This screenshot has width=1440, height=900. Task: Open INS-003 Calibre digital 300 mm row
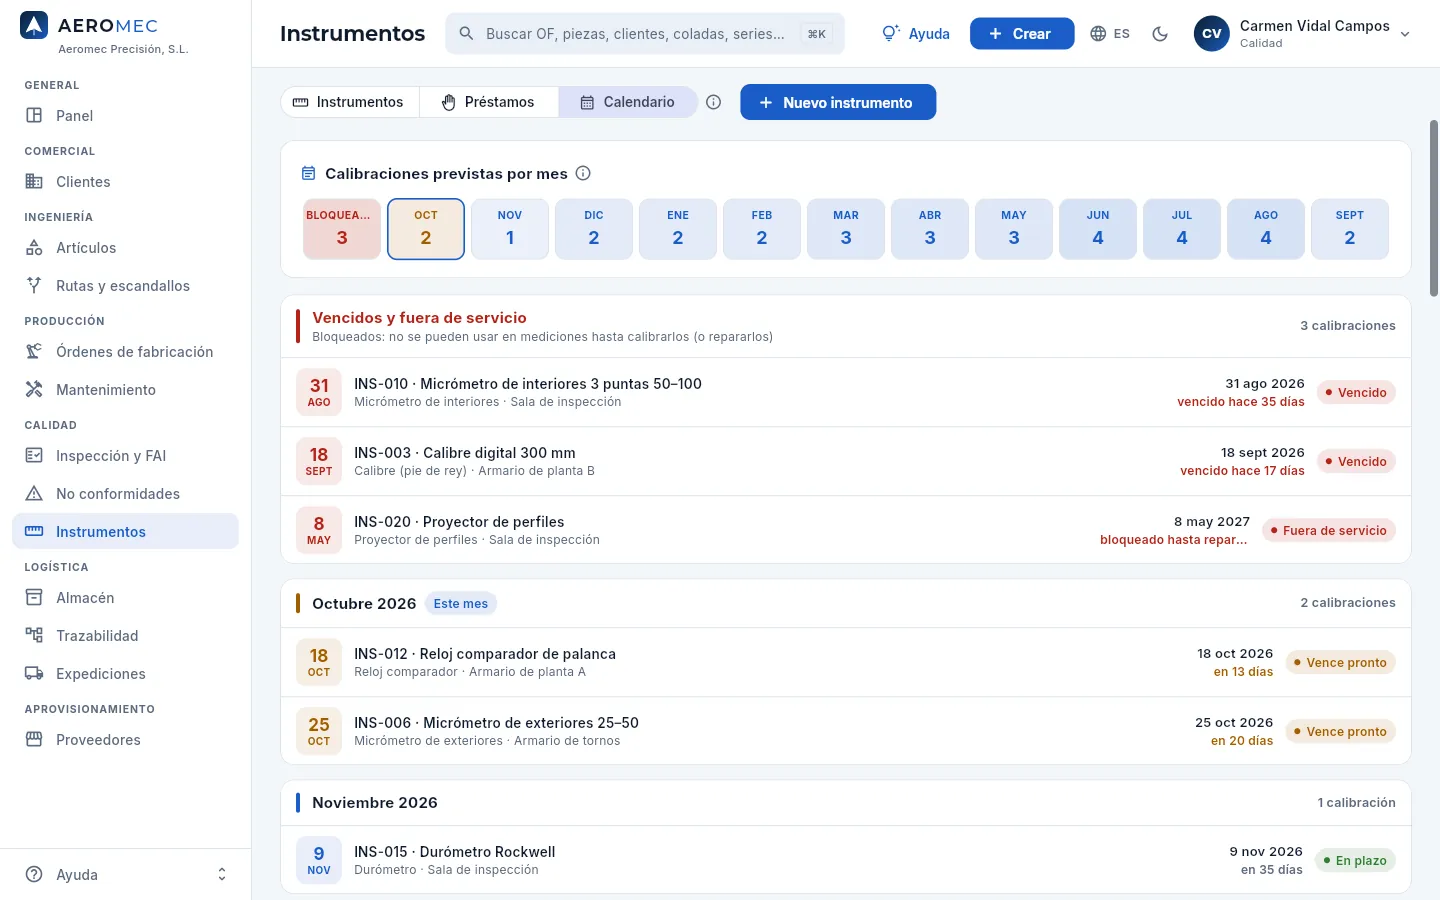(x=846, y=461)
